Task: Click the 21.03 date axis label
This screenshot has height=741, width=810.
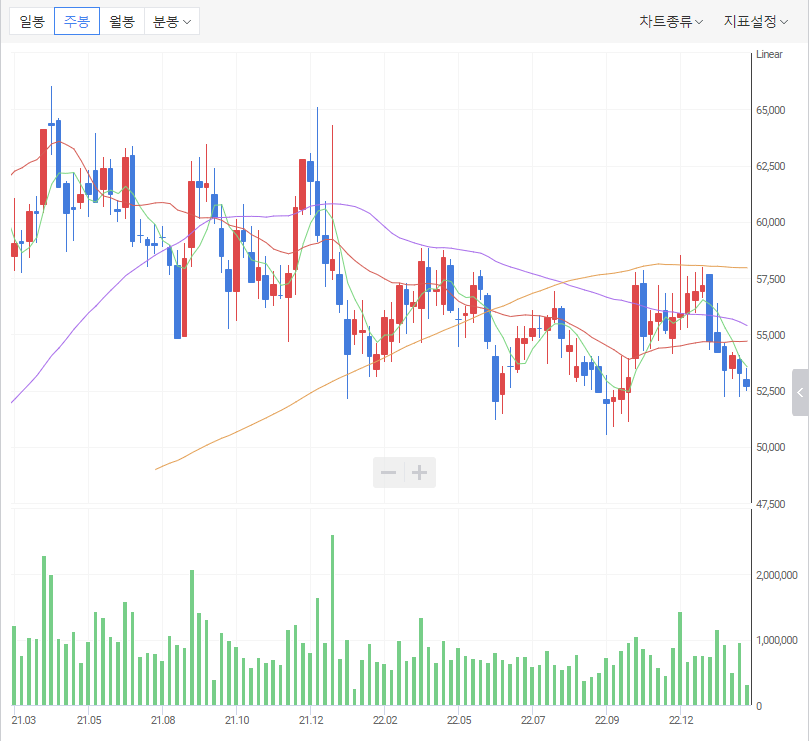Action: [x=24, y=720]
